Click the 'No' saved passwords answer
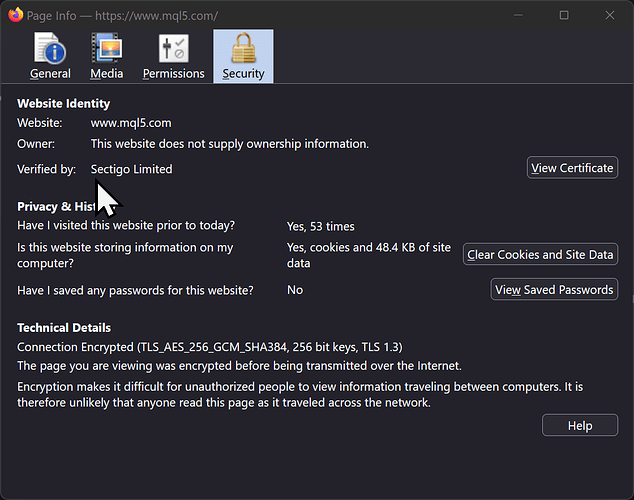 click(x=295, y=290)
